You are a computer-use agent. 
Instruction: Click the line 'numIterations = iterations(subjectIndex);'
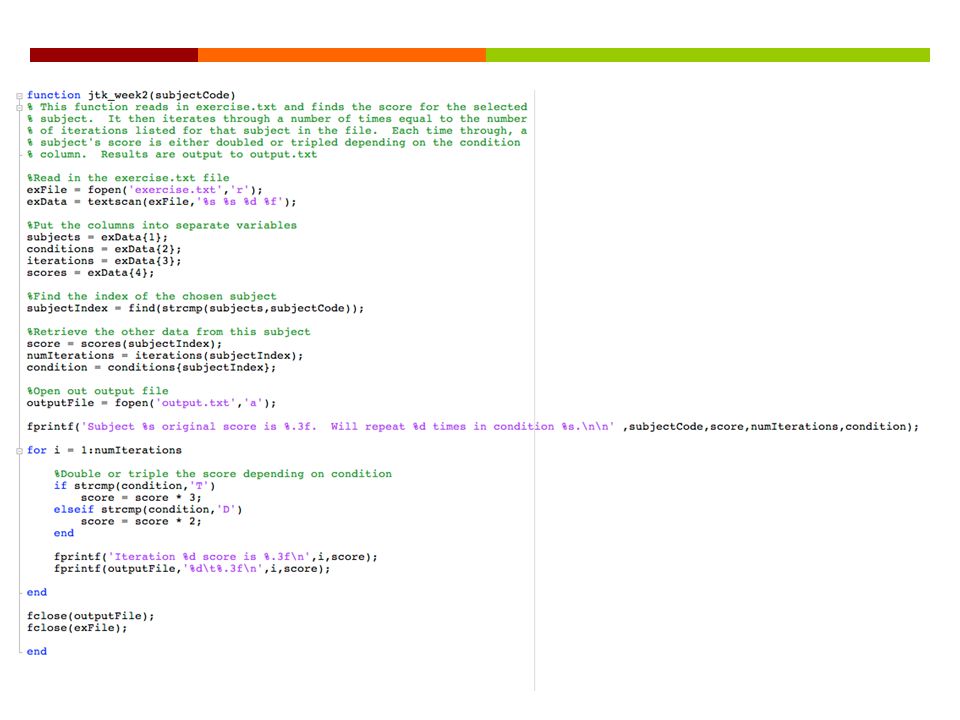[x=165, y=355]
